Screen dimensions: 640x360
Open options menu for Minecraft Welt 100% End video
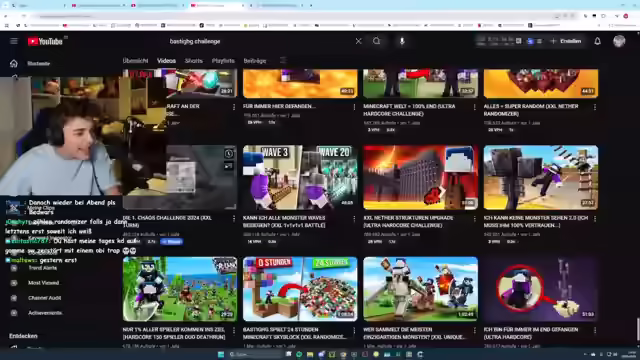(474, 107)
